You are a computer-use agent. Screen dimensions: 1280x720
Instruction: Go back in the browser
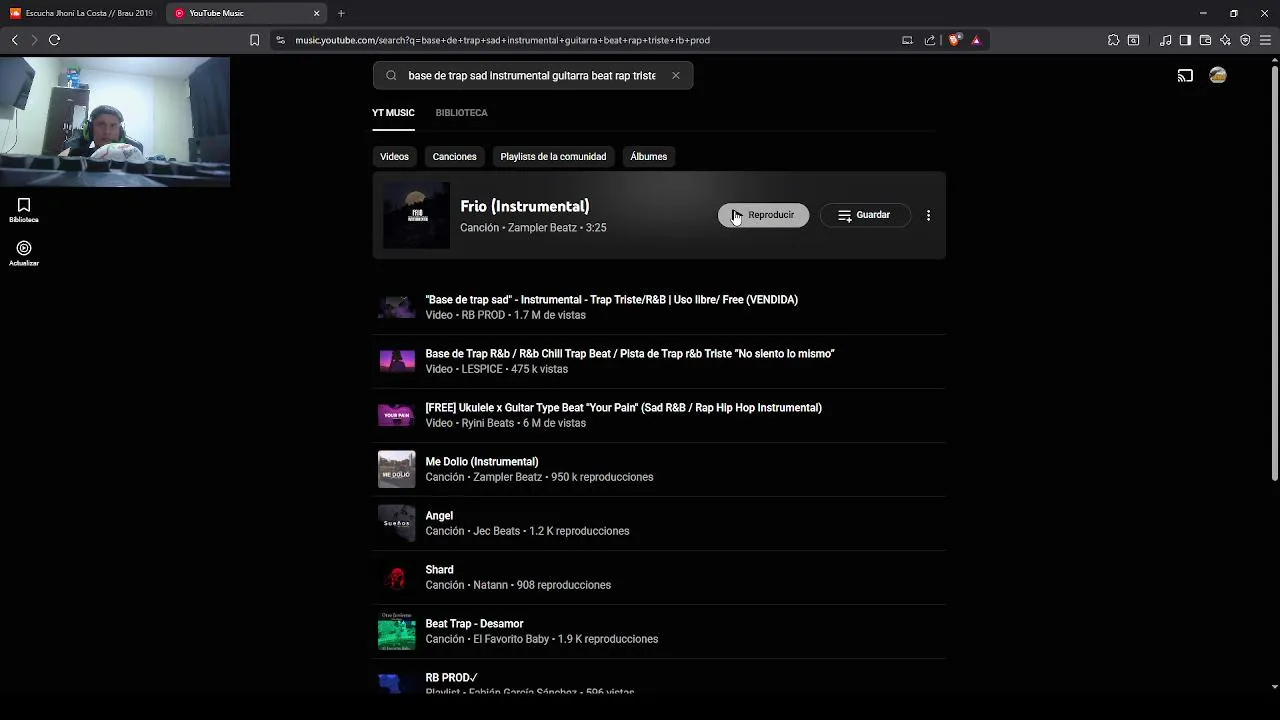[x=14, y=40]
